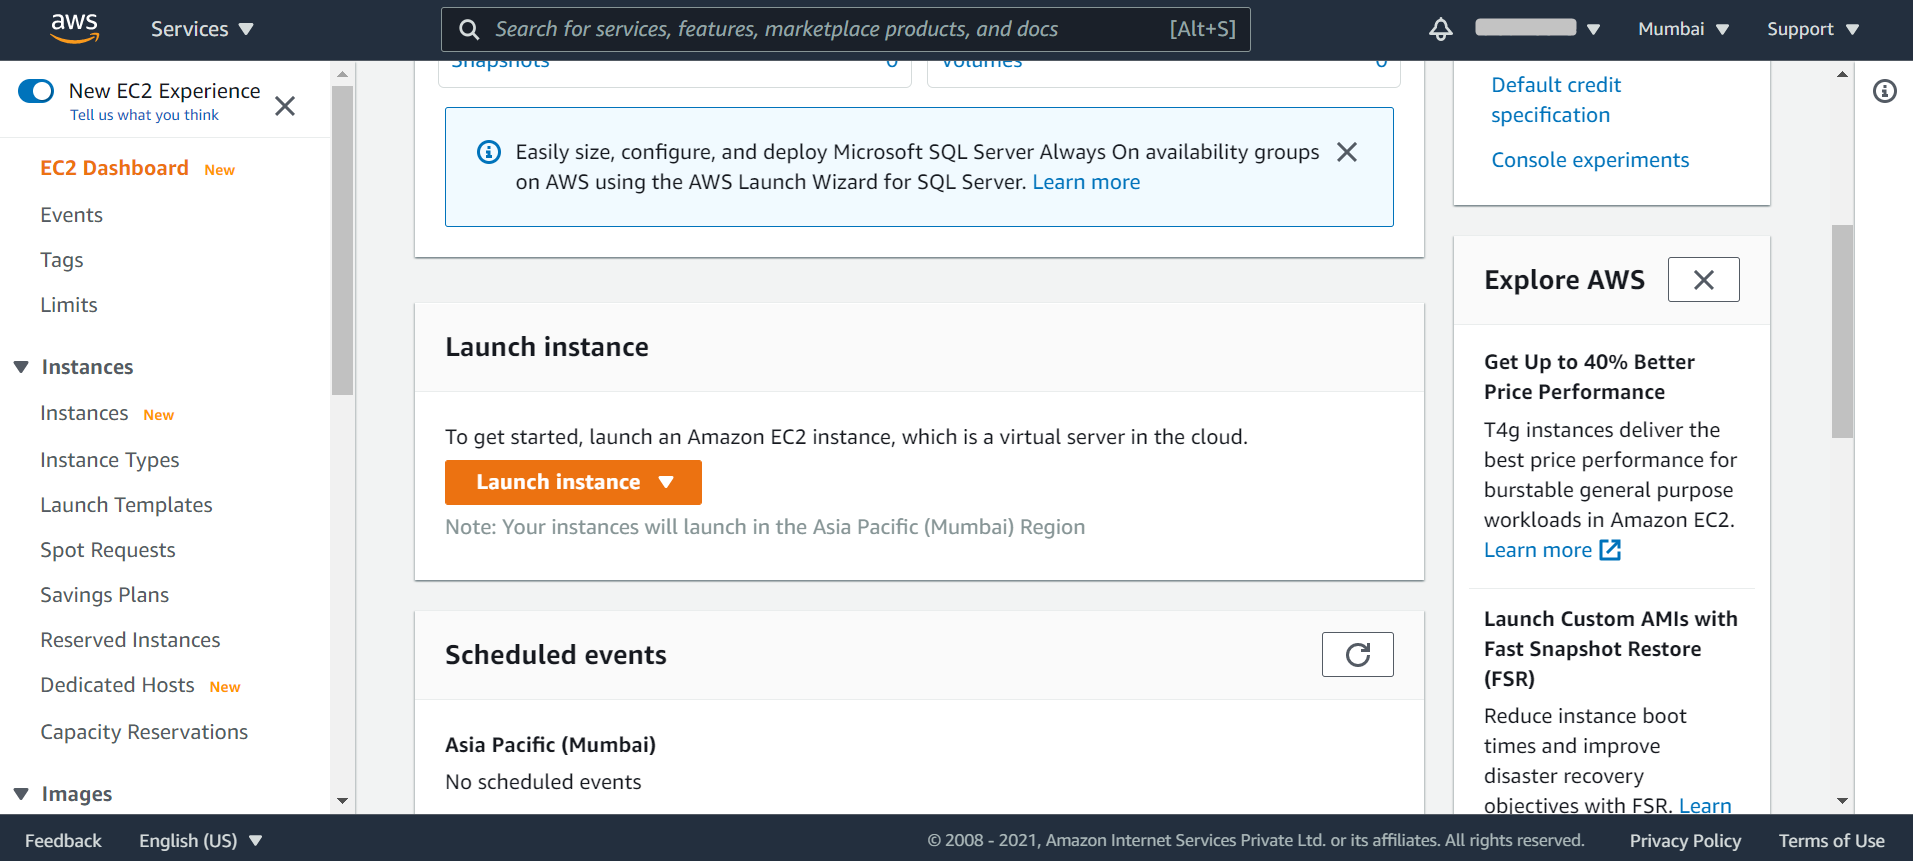The height and width of the screenshot is (861, 1913).
Task: Open Launch Templates in sidebar
Action: pos(126,505)
